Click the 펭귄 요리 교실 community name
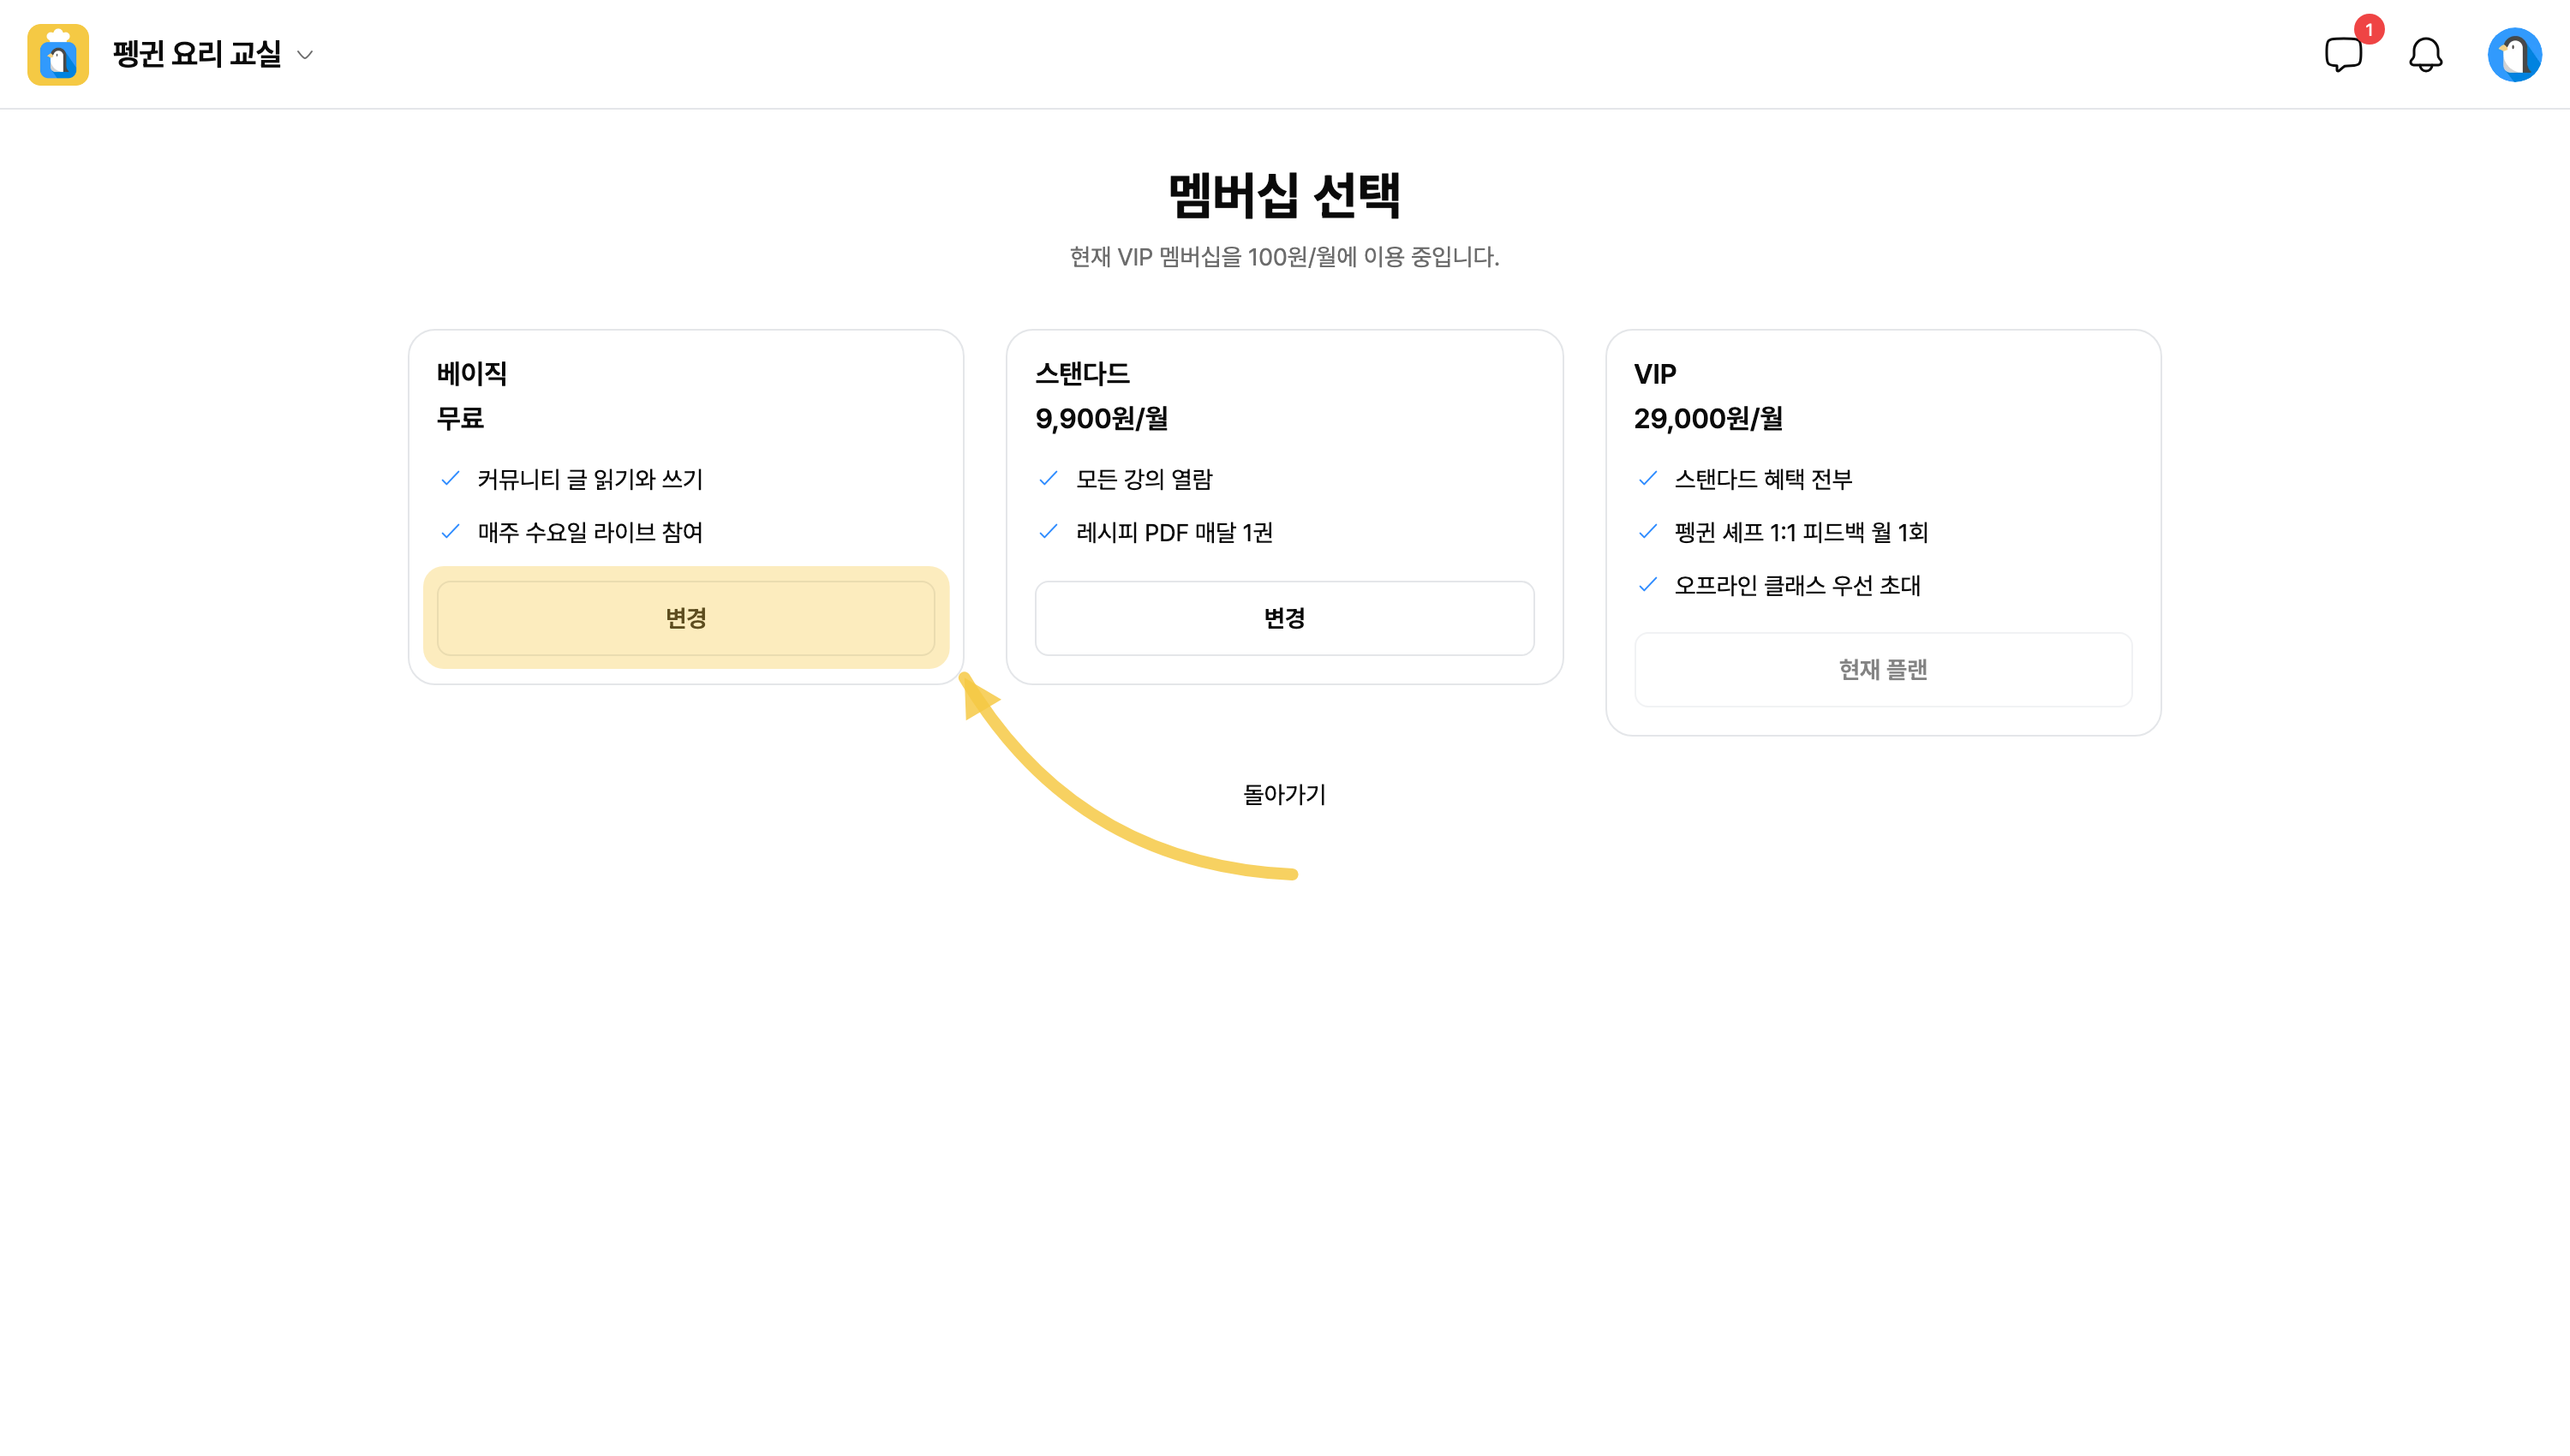Image resolution: width=2570 pixels, height=1456 pixels. click(x=197, y=54)
